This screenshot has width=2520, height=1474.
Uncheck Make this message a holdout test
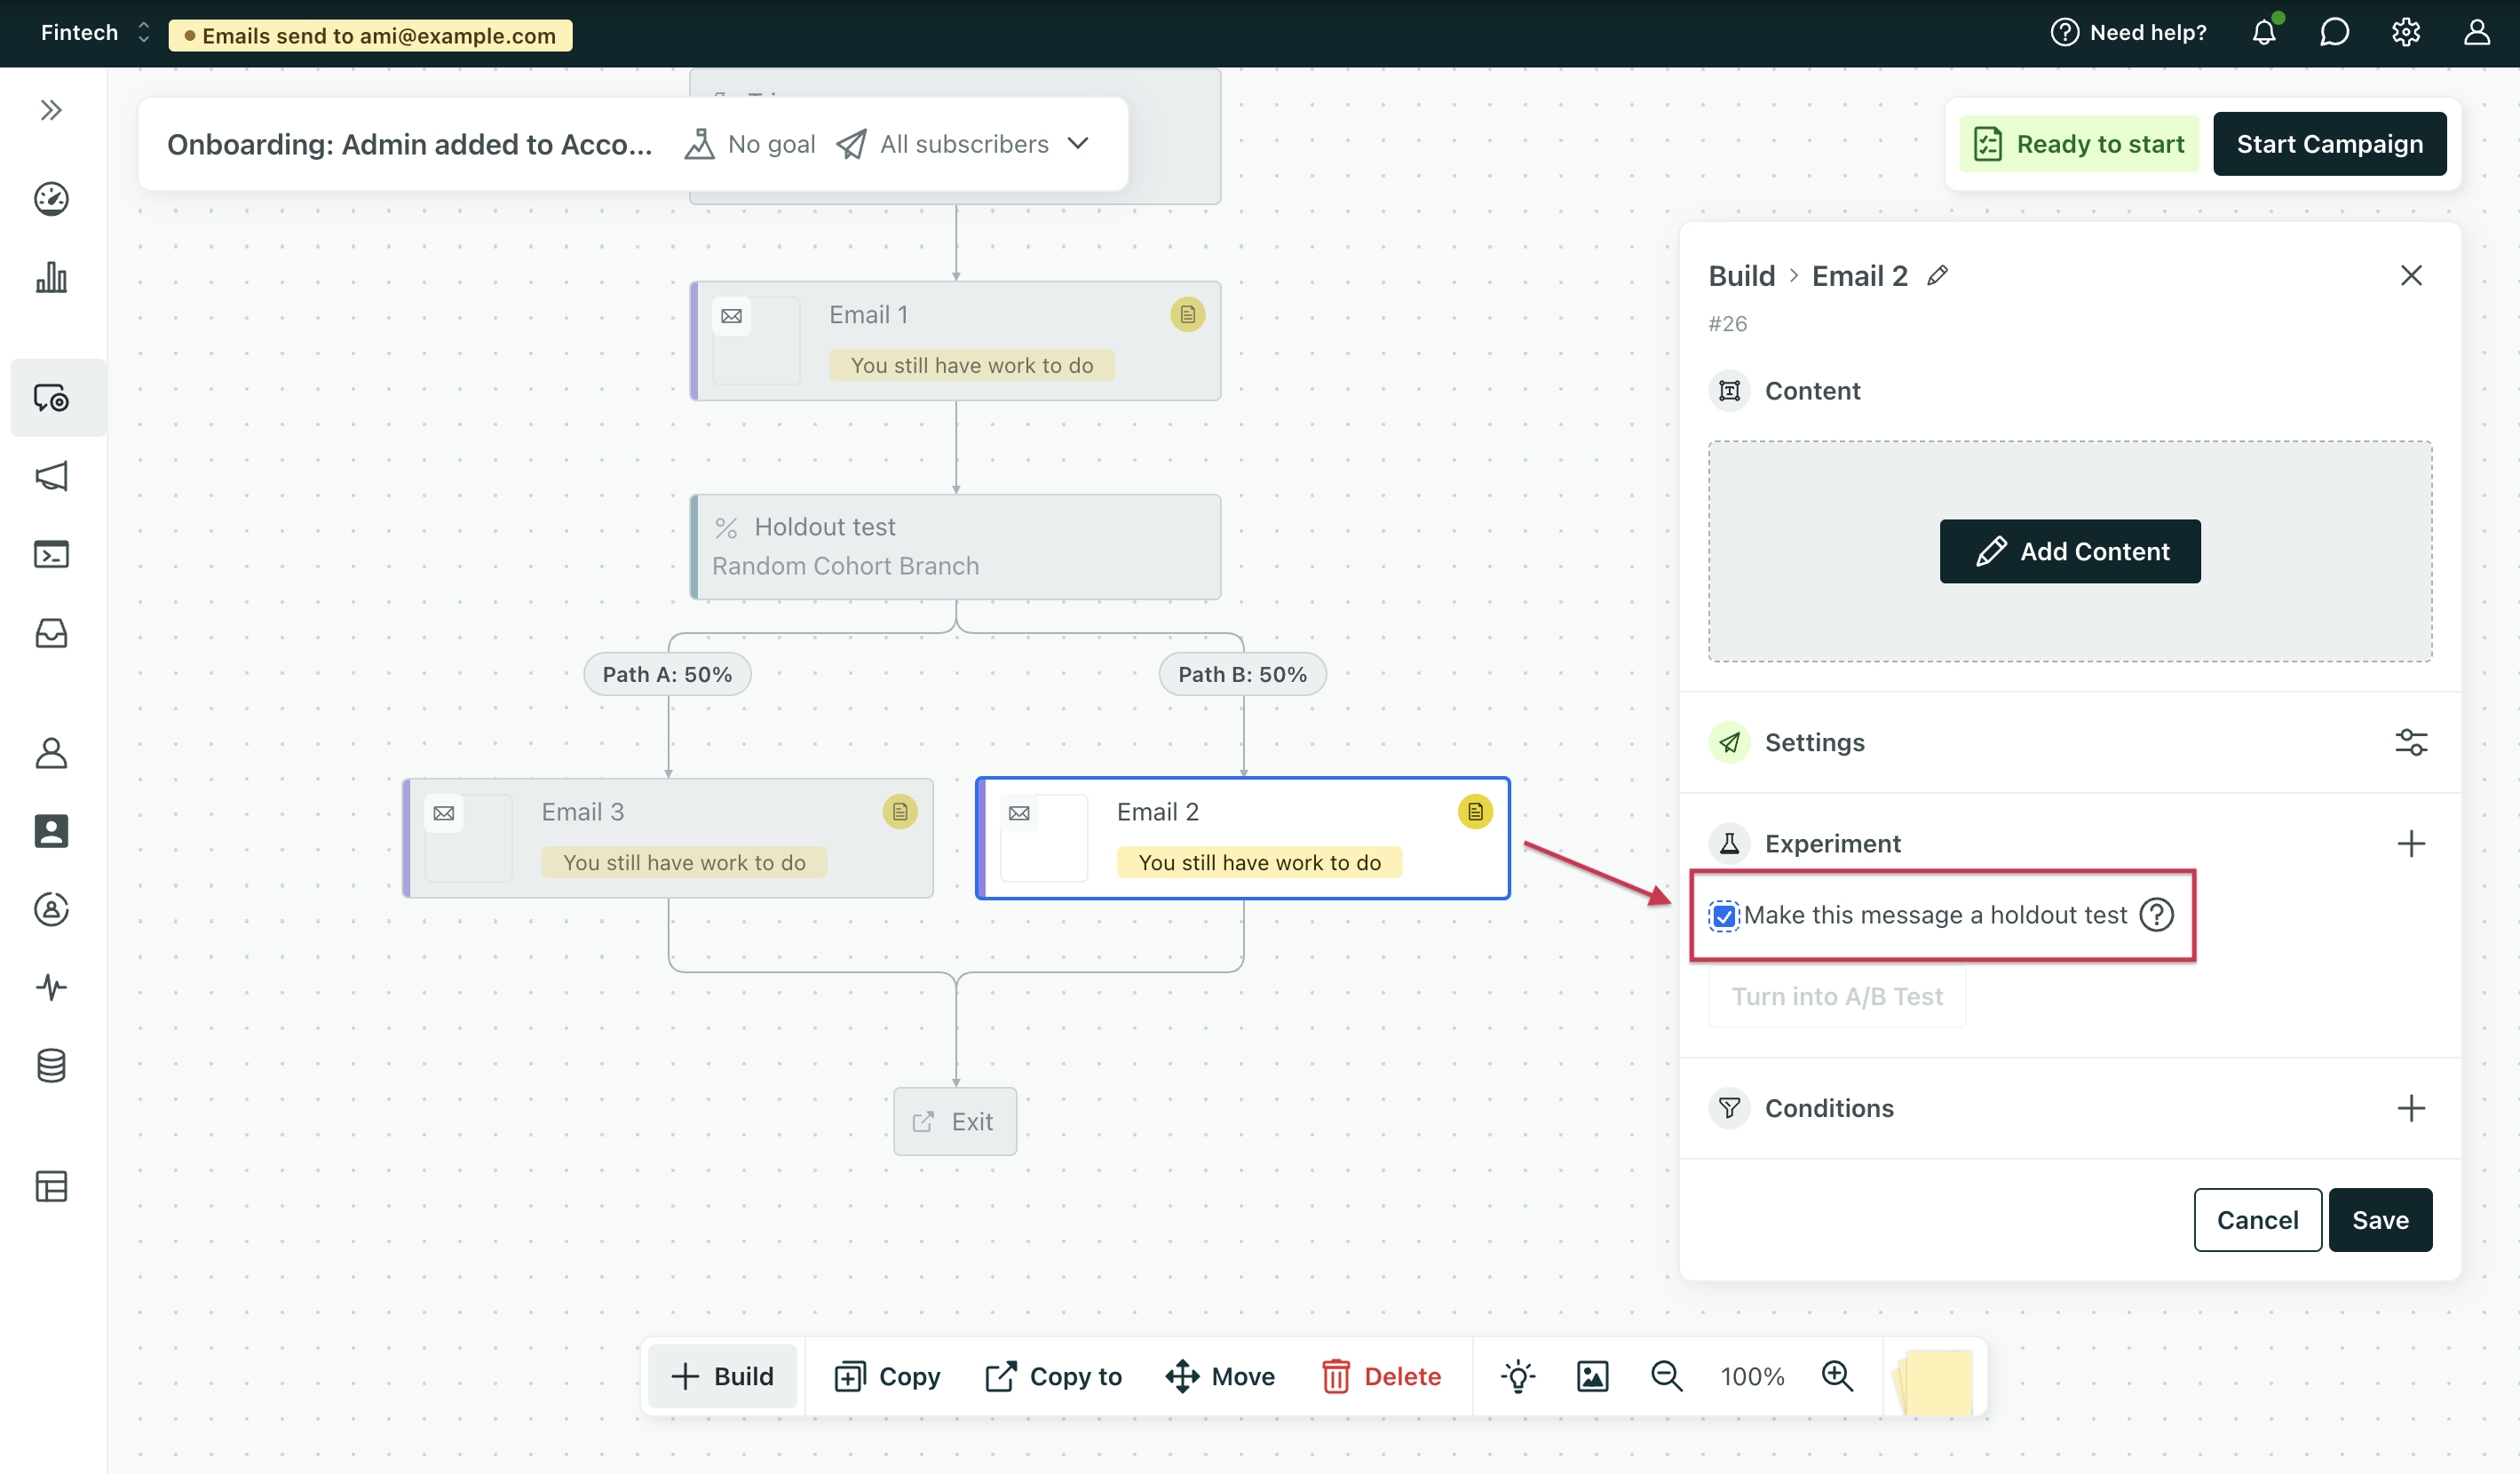coord(1724,915)
